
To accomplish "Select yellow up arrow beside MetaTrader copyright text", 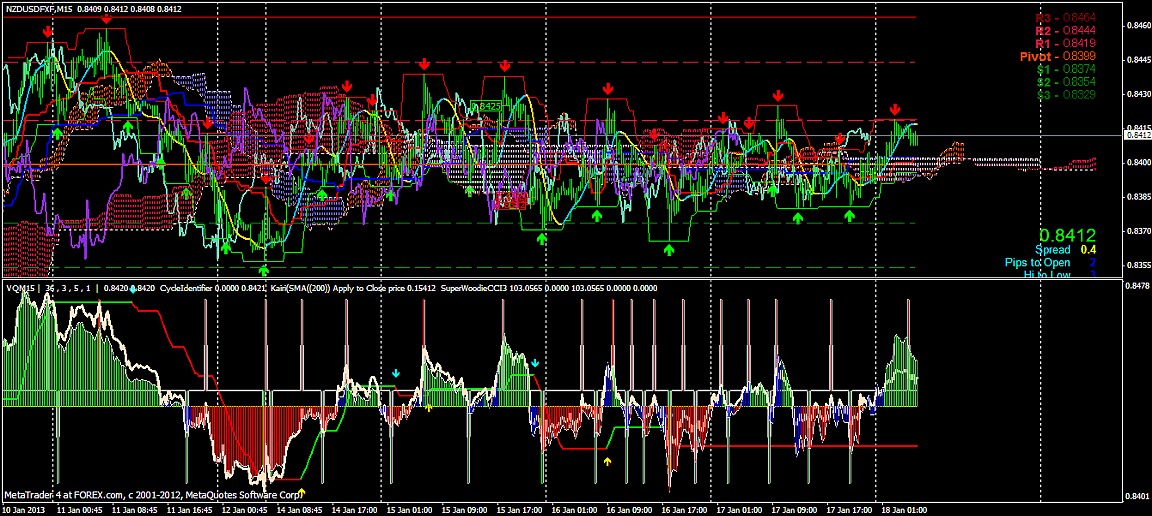I will click(x=305, y=492).
